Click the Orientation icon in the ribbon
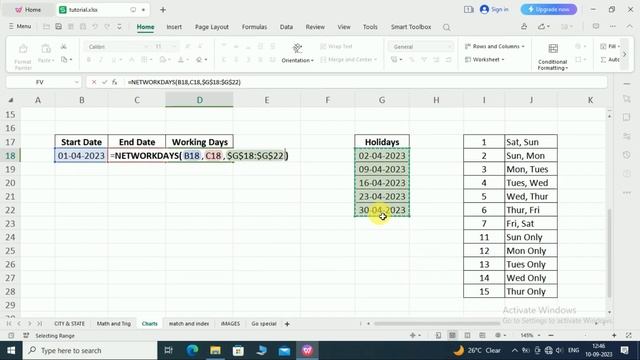Screen dimensions: 640x360 click(298, 48)
